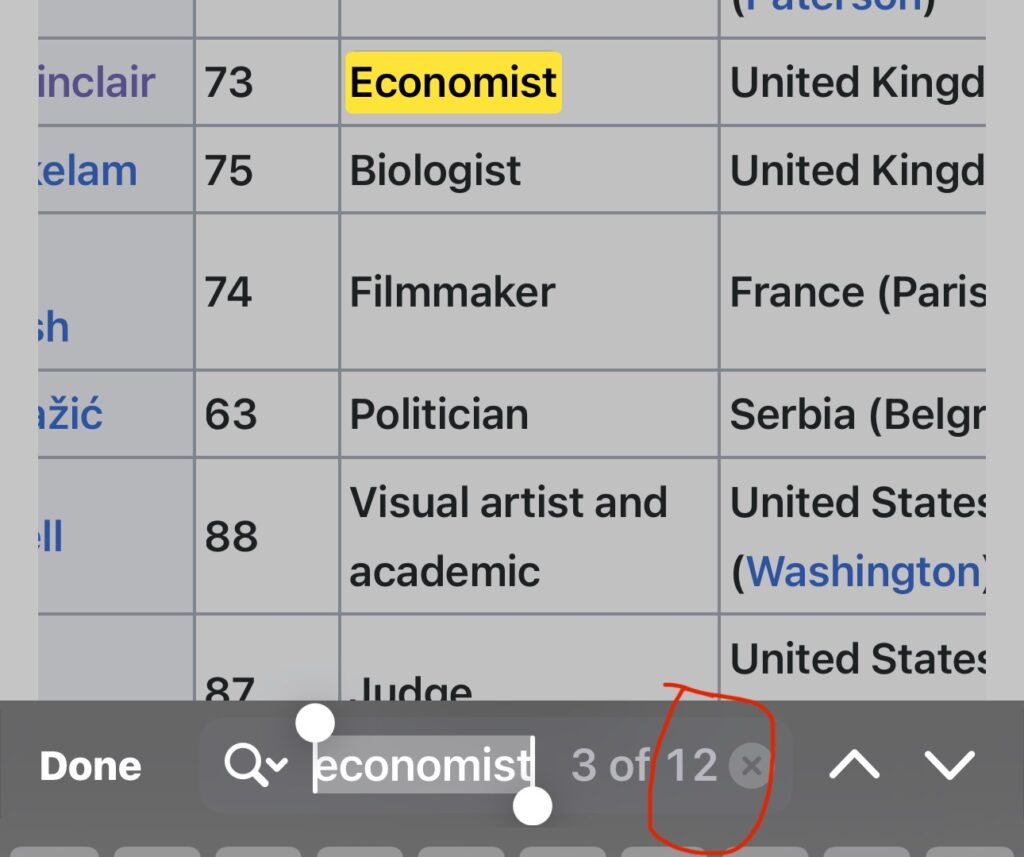Open the magnifier search options dropdown
Image resolution: width=1024 pixels, height=857 pixels.
click(256, 766)
